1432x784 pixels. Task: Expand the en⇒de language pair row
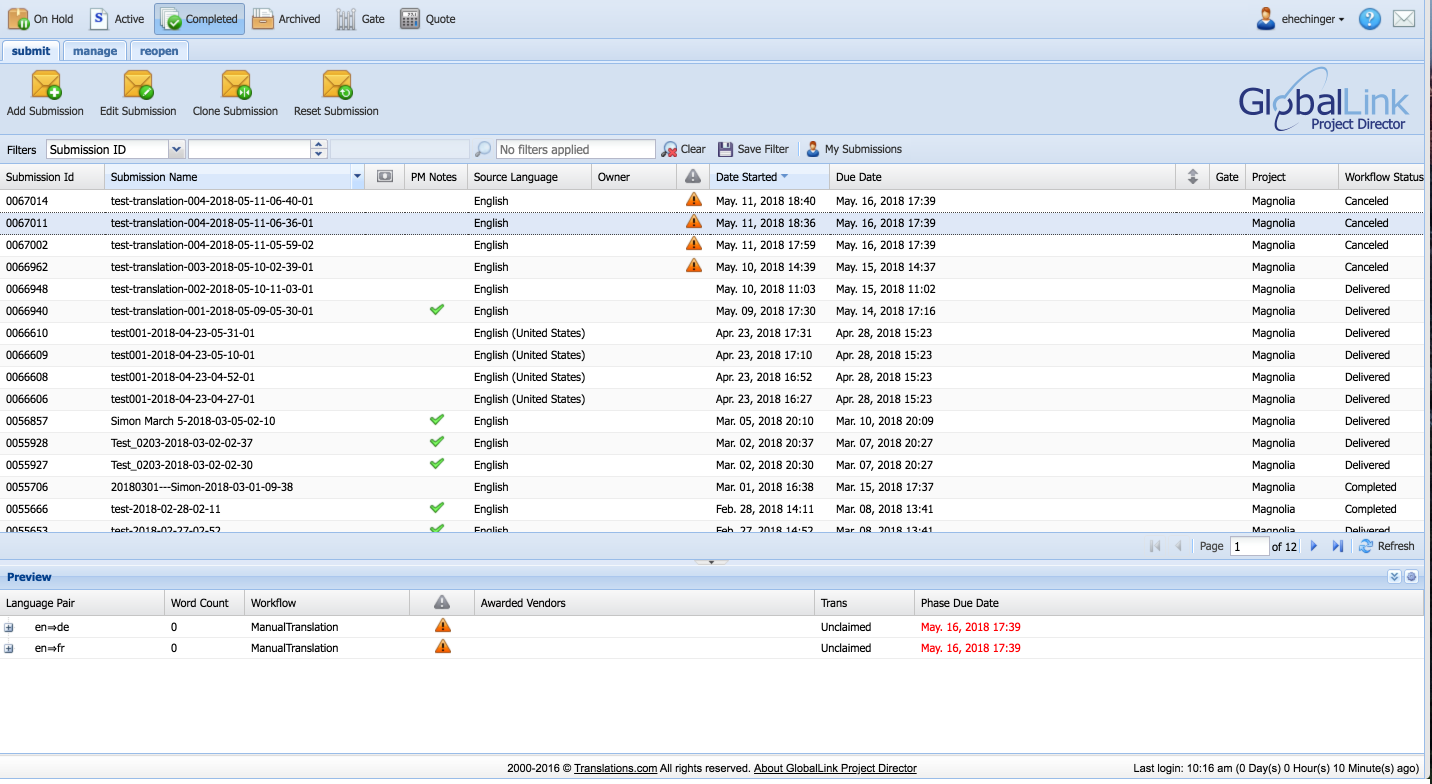click(x=9, y=627)
